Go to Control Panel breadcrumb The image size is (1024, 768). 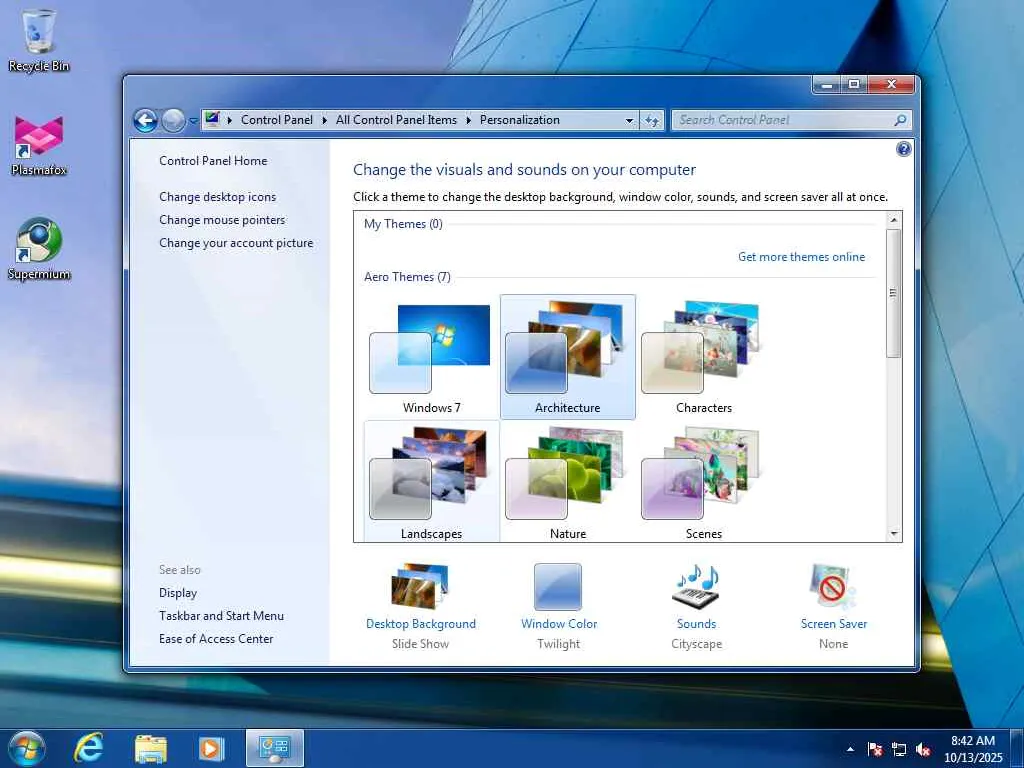click(x=277, y=120)
